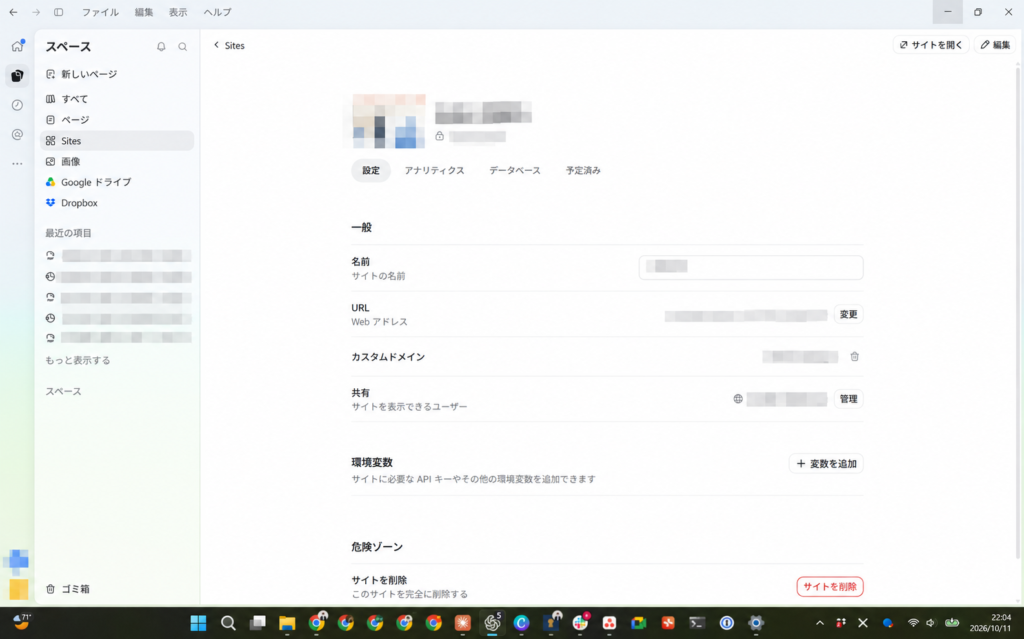Select 画像 in sidebar
This screenshot has height=639, width=1024.
(117, 161)
